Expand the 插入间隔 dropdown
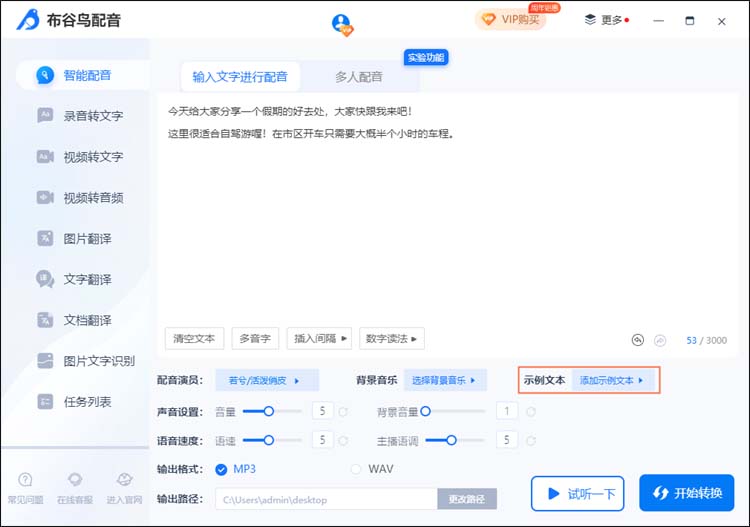 [320, 339]
